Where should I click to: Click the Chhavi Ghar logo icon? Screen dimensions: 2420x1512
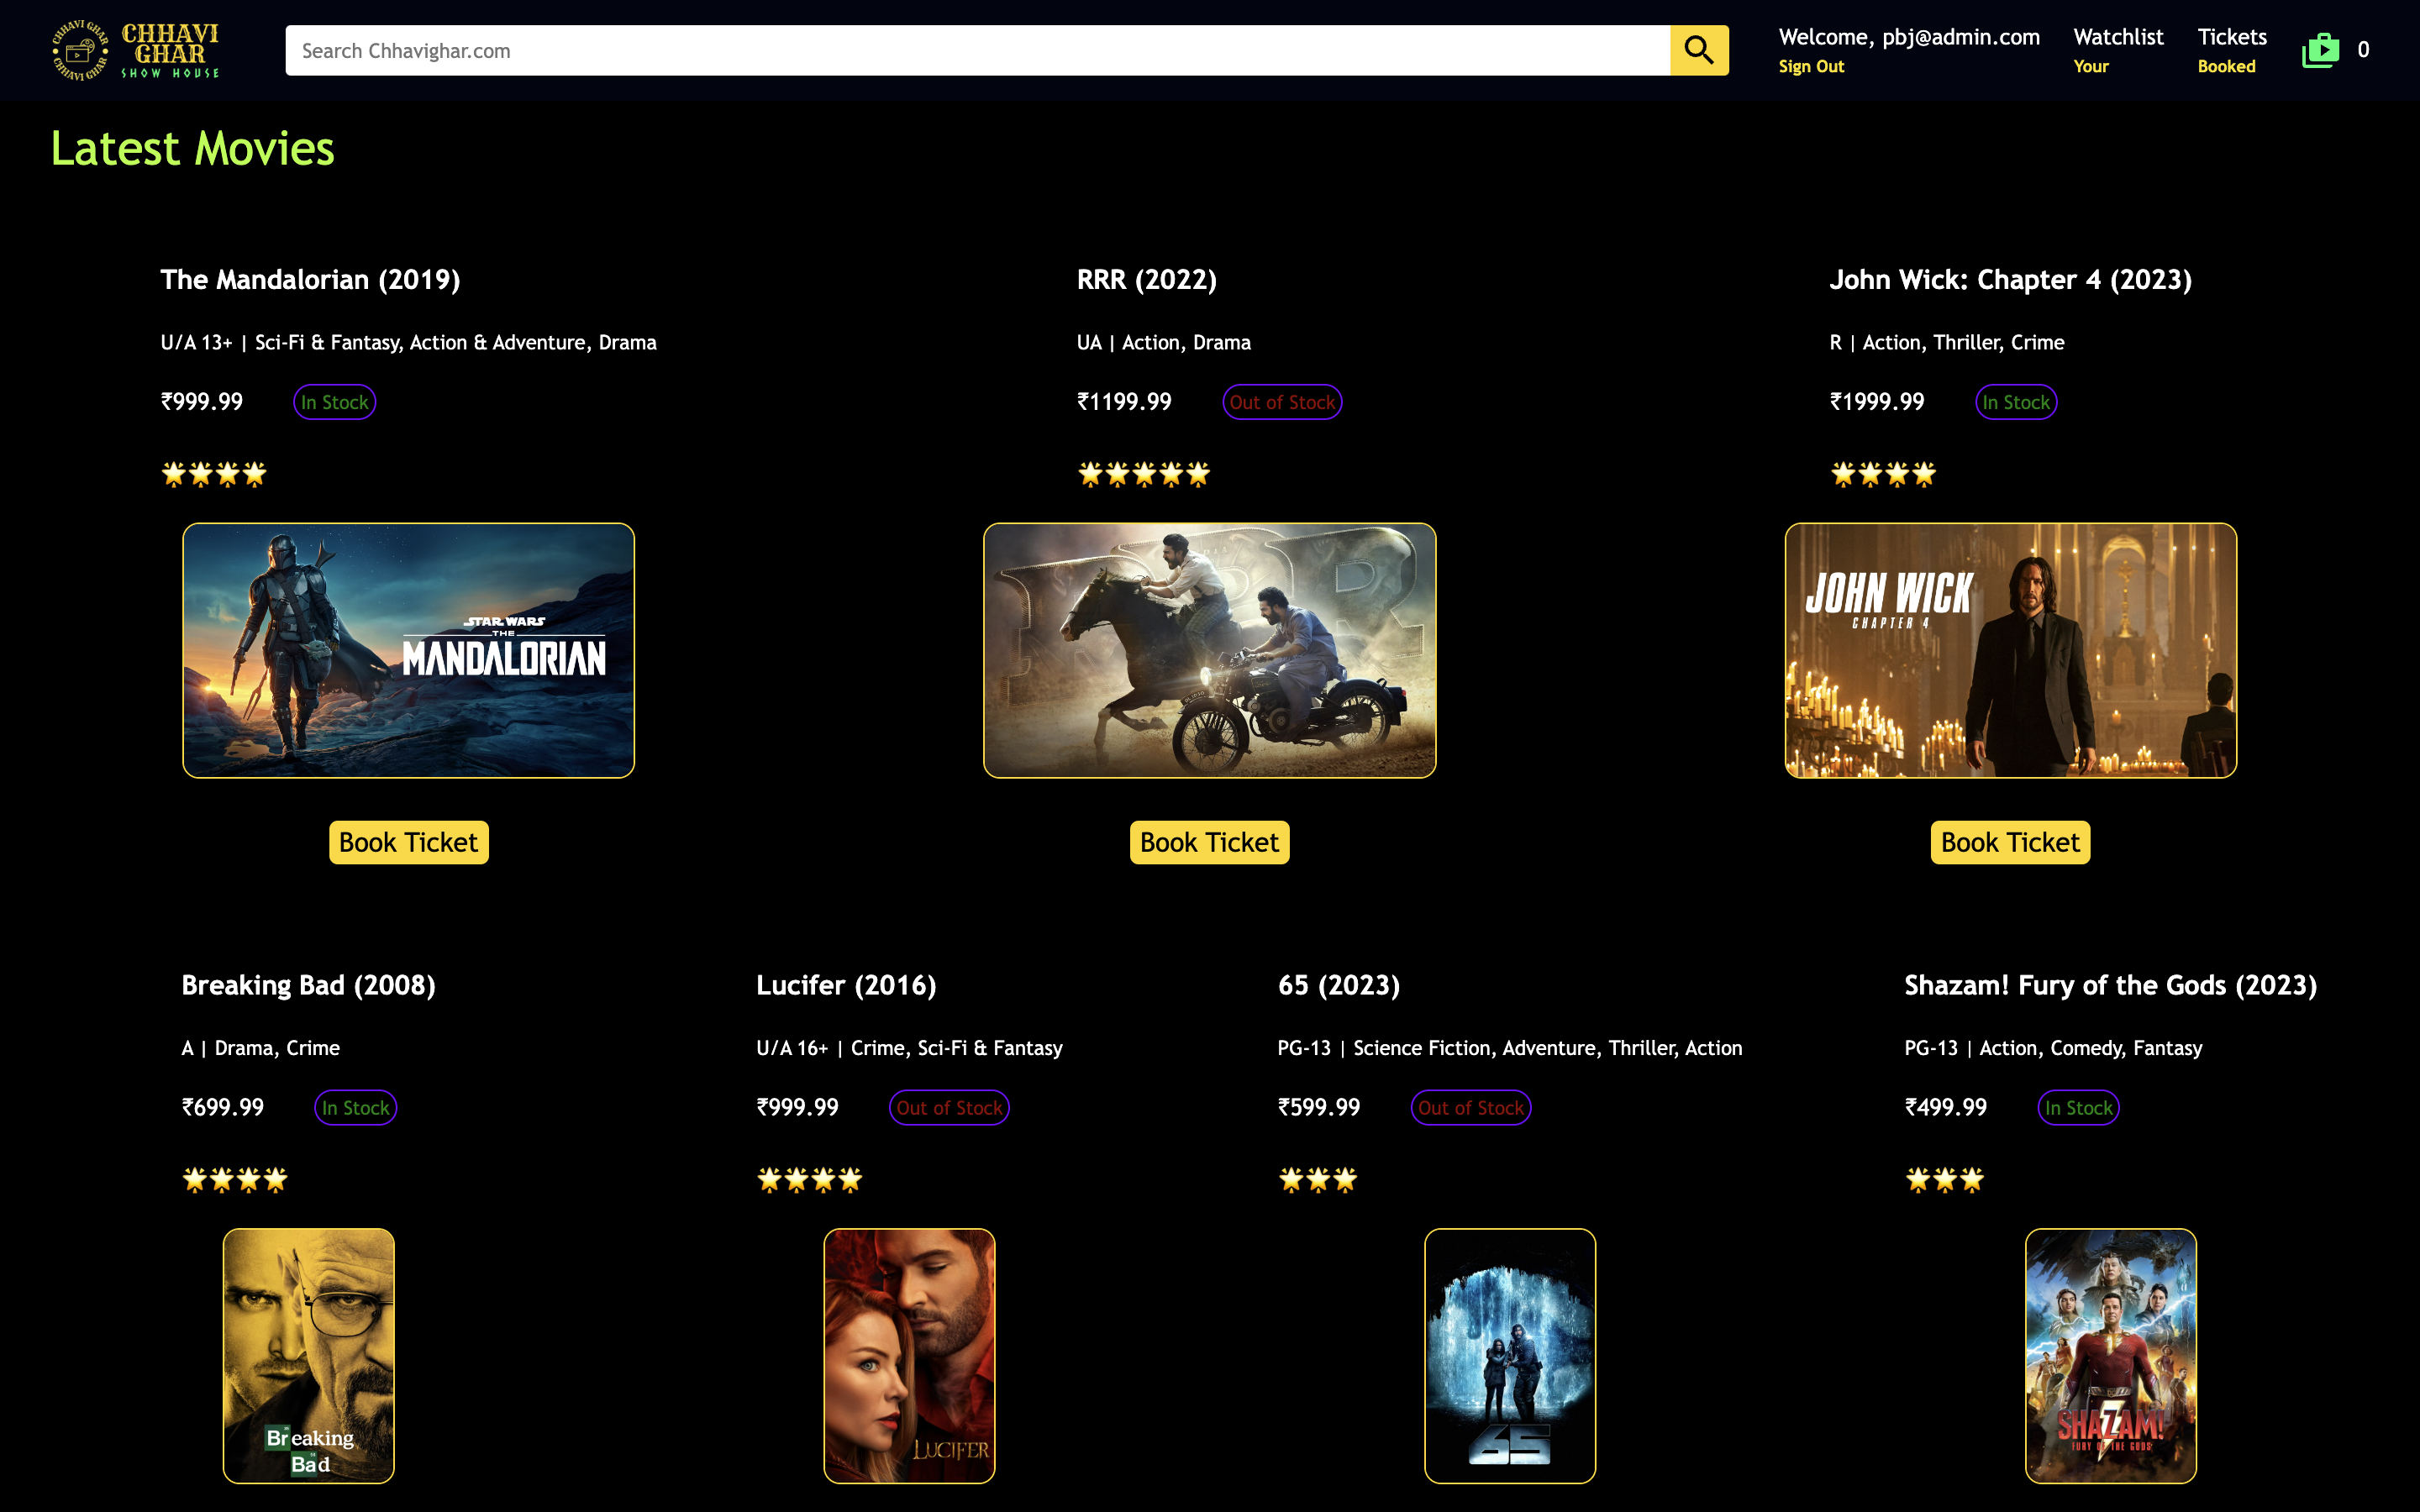[78, 50]
